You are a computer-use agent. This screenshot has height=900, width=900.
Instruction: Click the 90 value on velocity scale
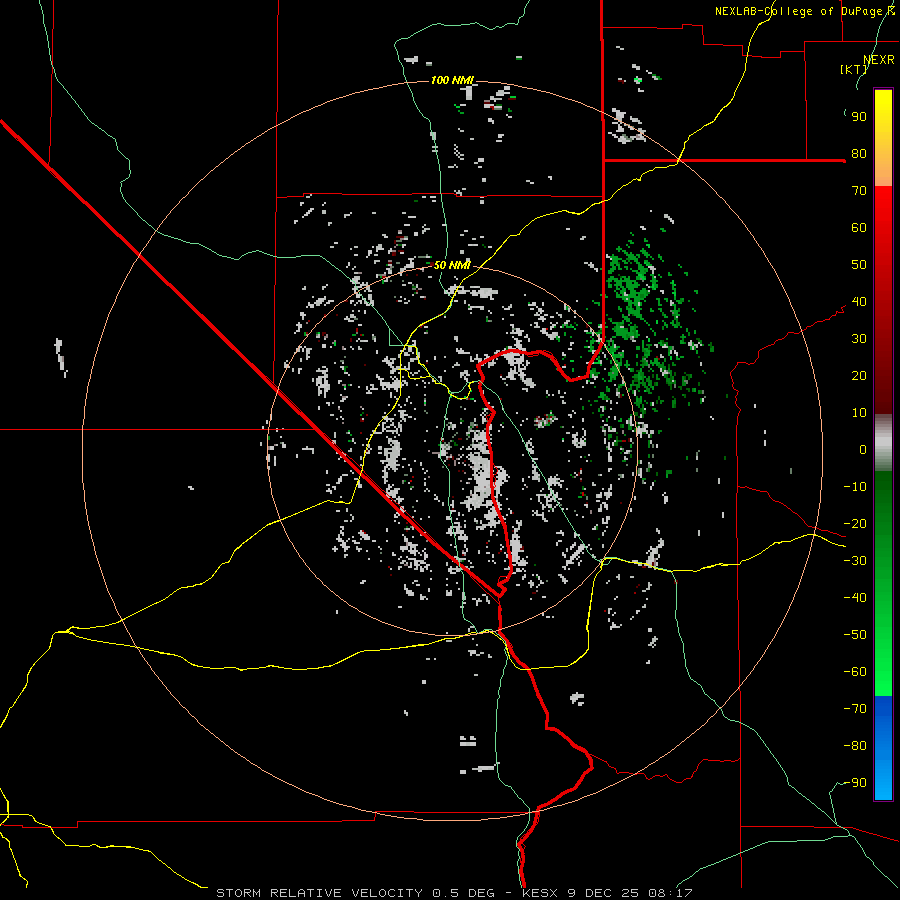[x=859, y=117]
